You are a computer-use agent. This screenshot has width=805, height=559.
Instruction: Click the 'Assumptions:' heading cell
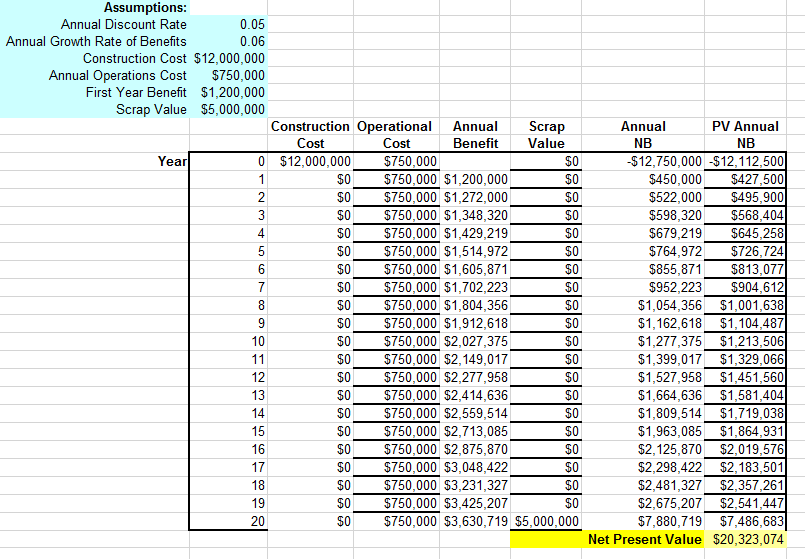(x=145, y=8)
